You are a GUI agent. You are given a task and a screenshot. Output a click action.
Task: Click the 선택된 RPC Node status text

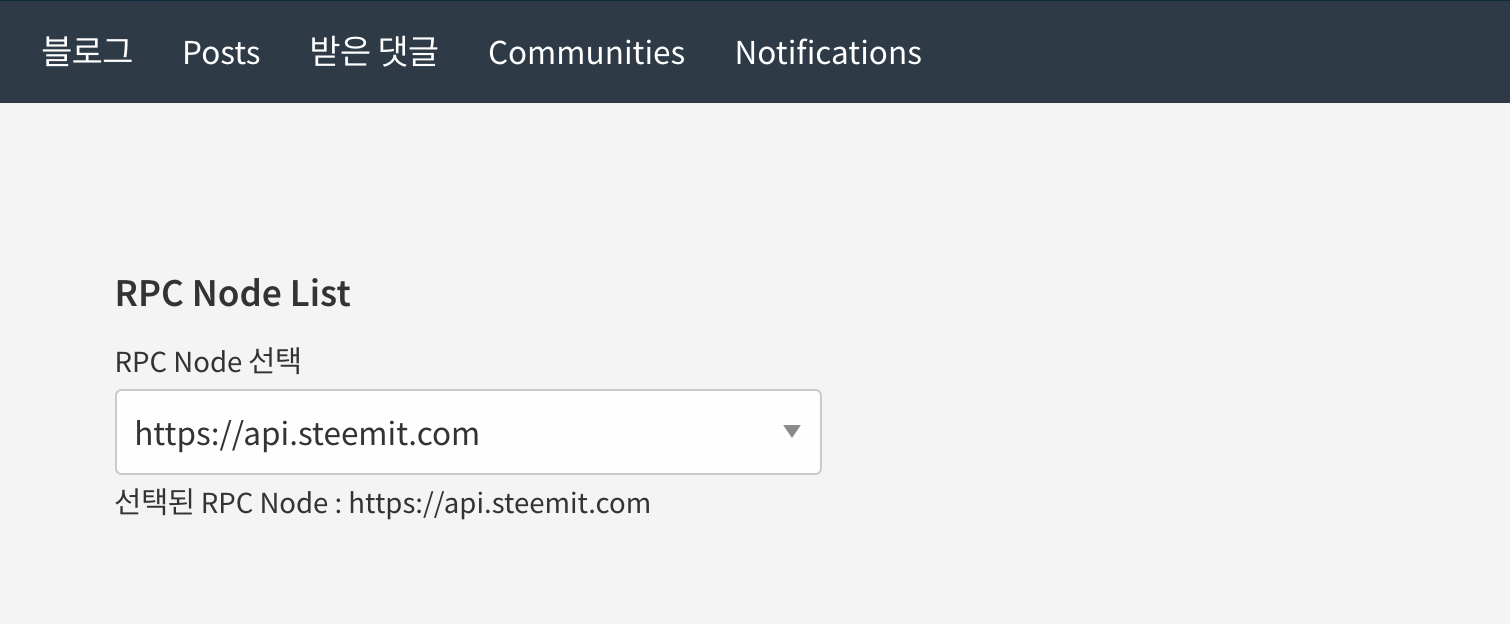pyautogui.click(x=225, y=503)
